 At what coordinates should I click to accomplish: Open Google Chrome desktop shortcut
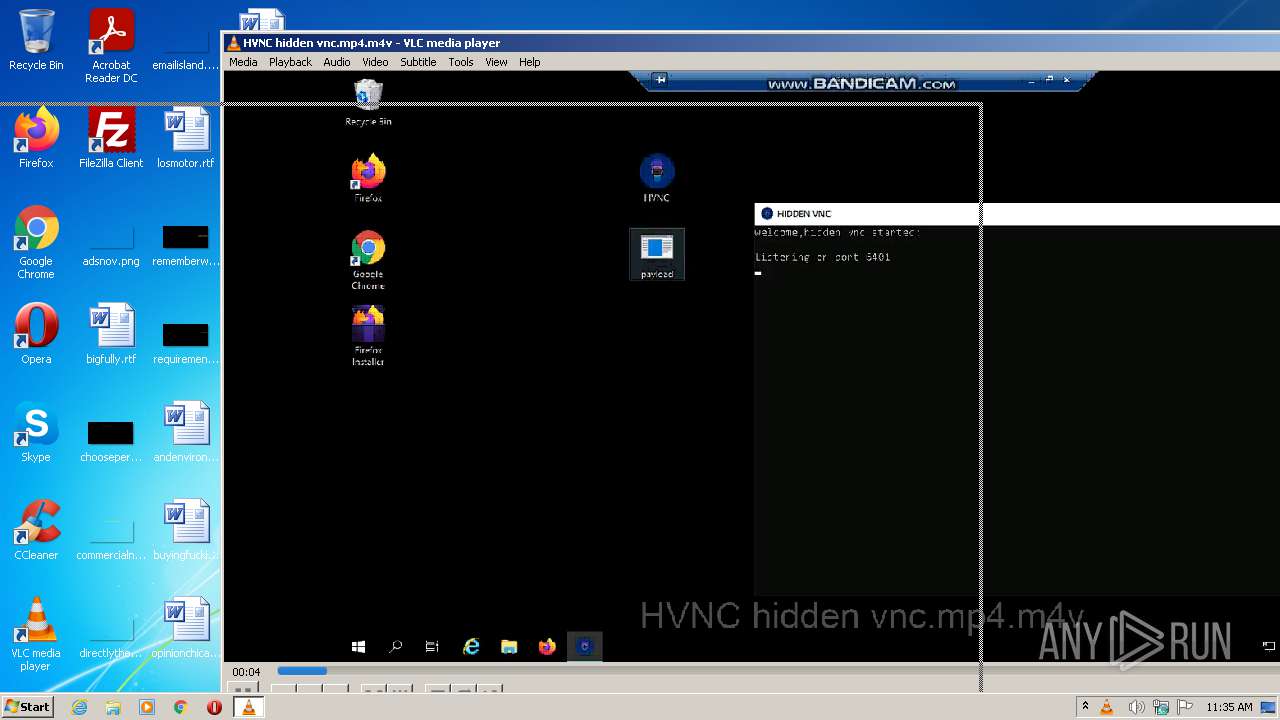click(x=36, y=242)
